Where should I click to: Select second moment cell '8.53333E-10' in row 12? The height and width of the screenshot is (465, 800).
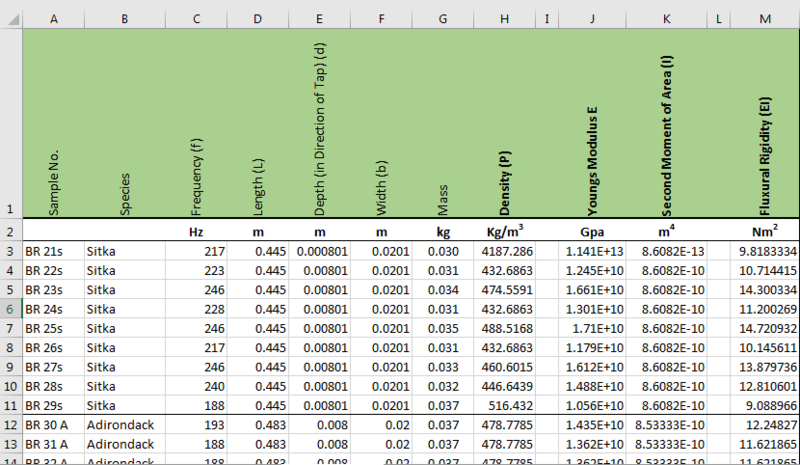pos(667,425)
